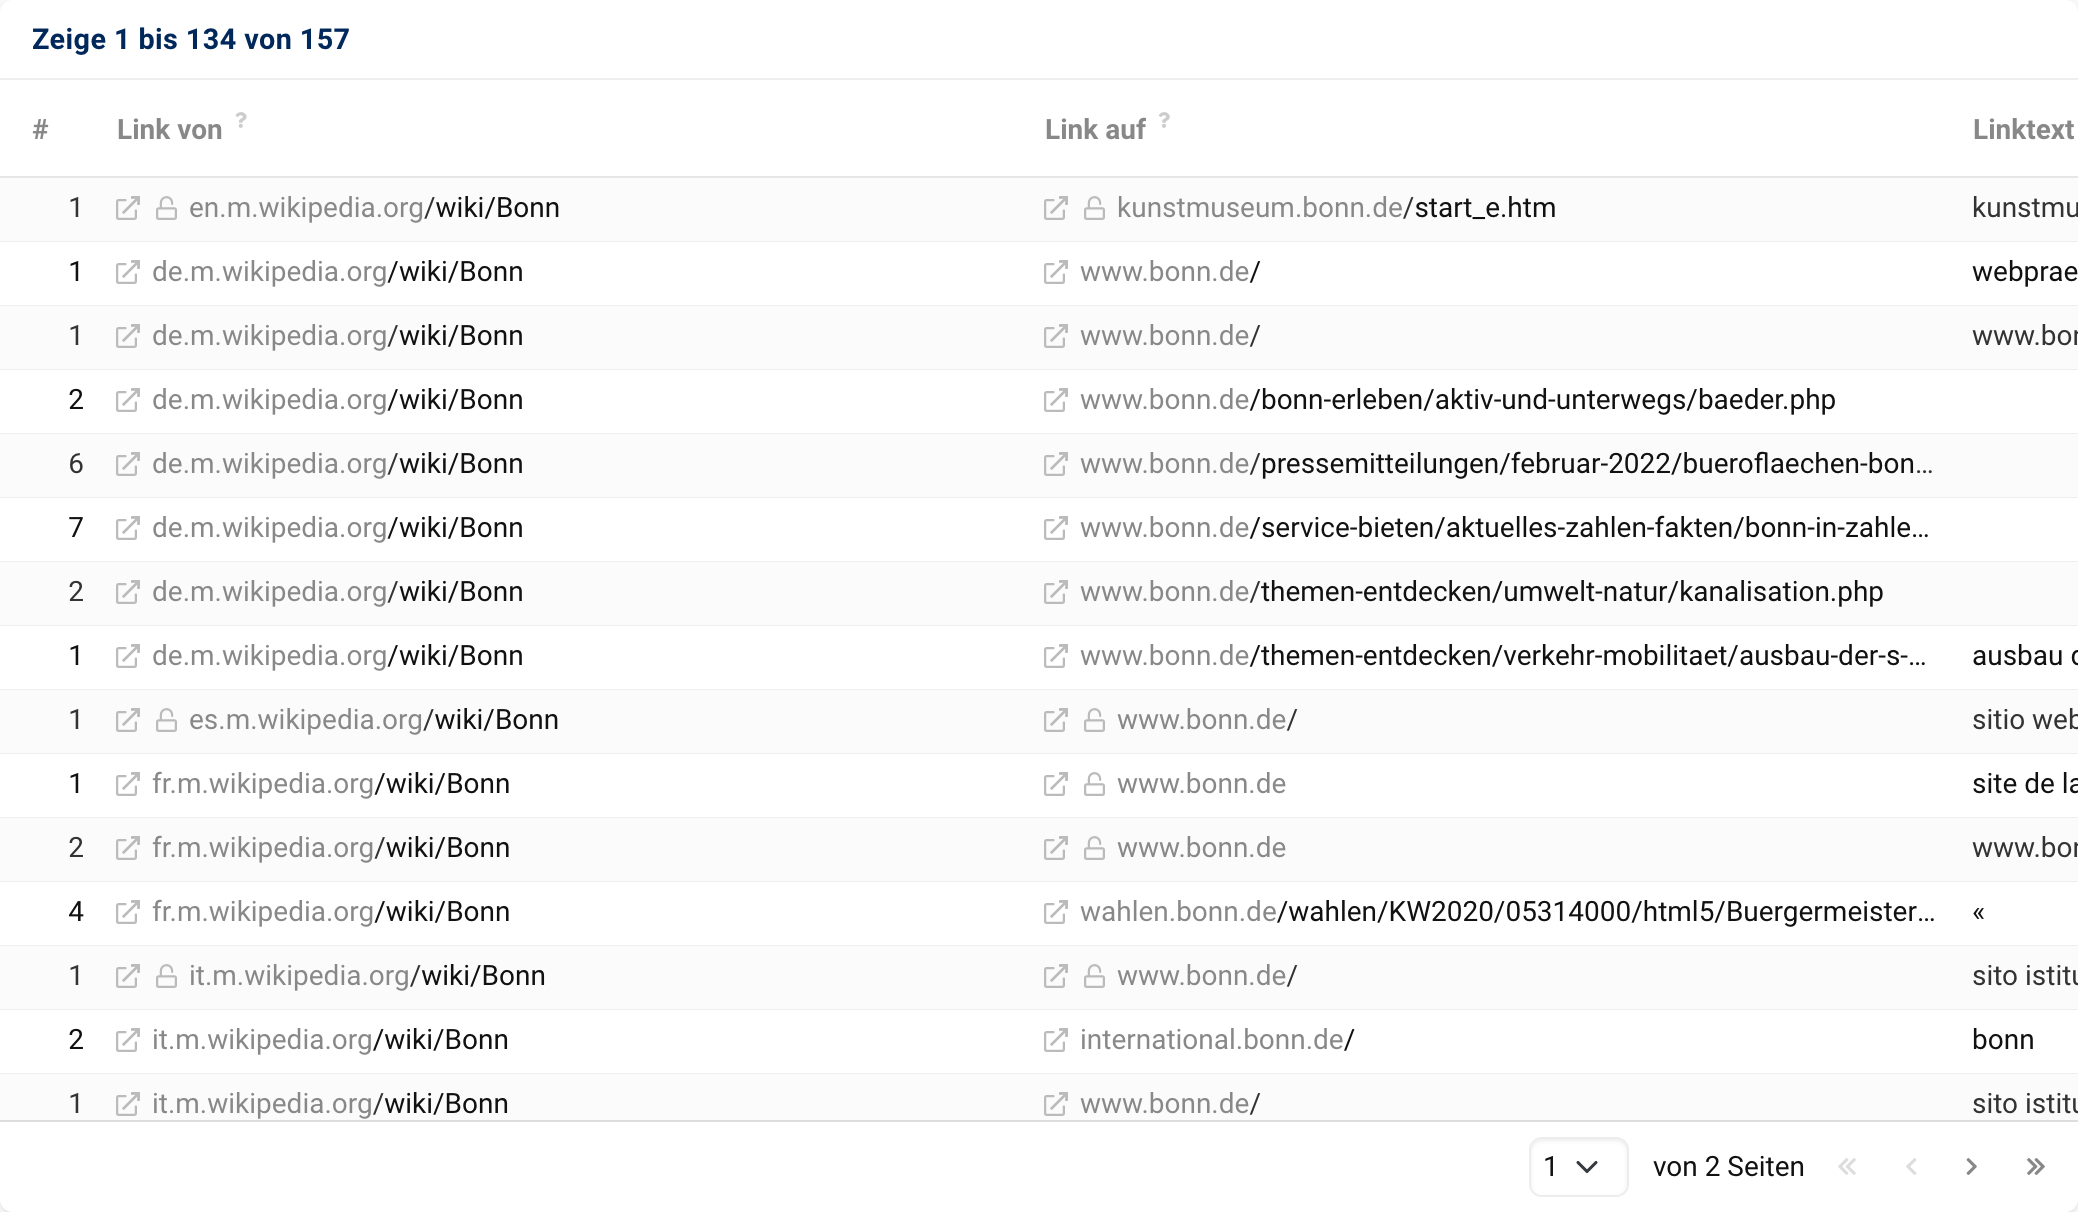This screenshot has width=2078, height=1212.
Task: Sort by Link auf column header
Action: coord(1095,130)
